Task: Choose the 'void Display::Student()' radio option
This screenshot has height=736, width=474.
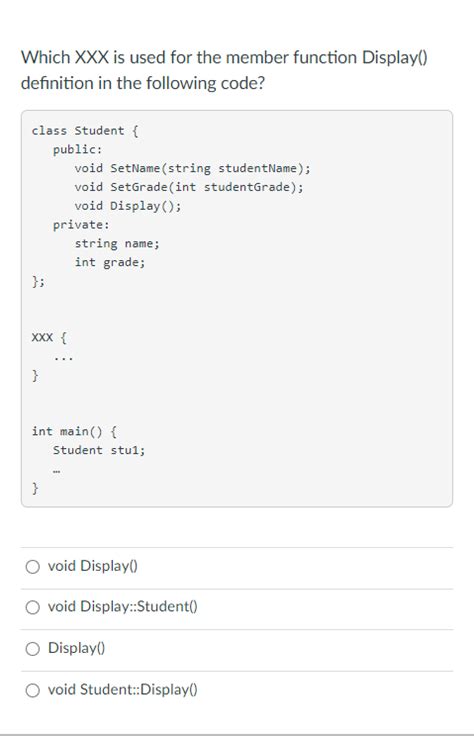Action: [32, 607]
